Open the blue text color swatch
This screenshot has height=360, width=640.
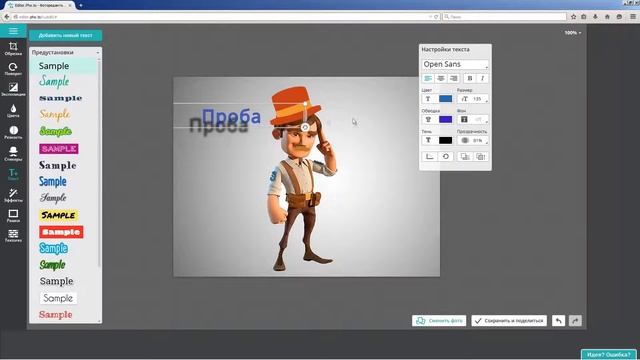click(445, 99)
